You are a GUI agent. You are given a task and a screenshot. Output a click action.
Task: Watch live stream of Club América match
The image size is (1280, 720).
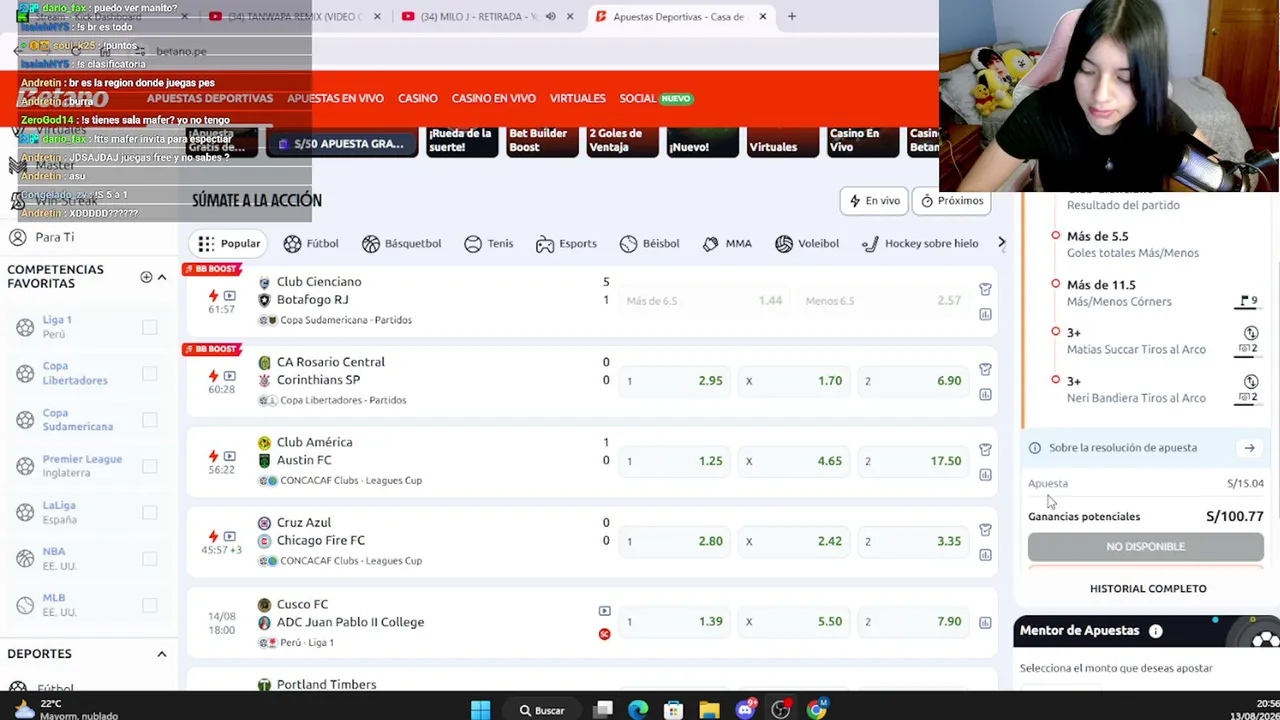click(x=230, y=456)
